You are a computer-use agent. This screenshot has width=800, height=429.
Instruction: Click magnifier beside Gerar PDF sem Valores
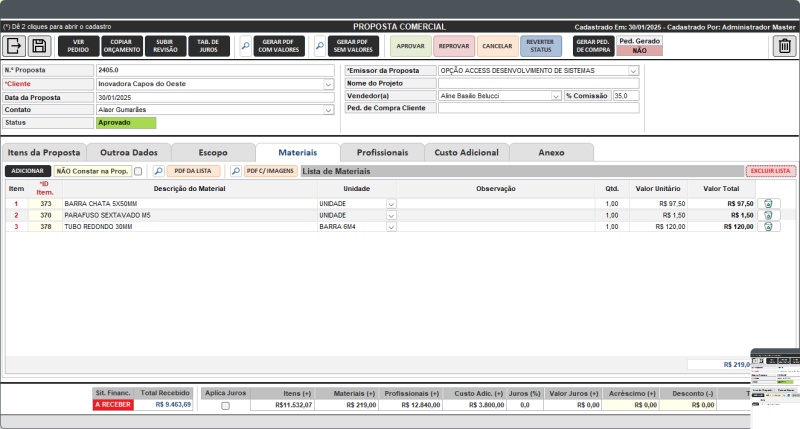pos(320,46)
